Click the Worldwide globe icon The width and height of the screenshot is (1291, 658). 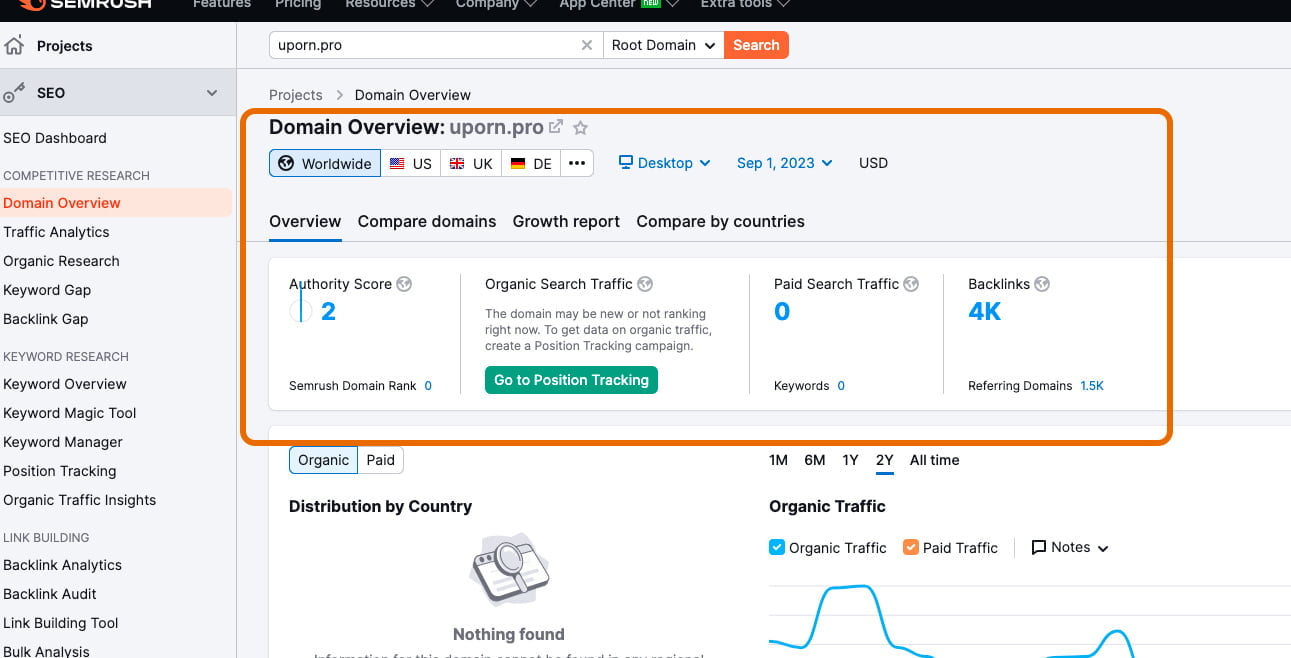click(286, 163)
